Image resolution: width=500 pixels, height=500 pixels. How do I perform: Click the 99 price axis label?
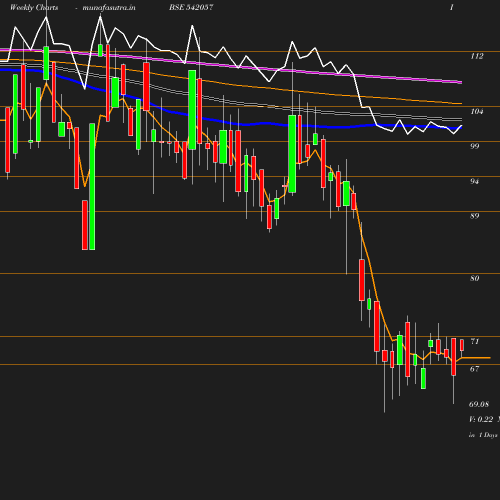(475, 146)
